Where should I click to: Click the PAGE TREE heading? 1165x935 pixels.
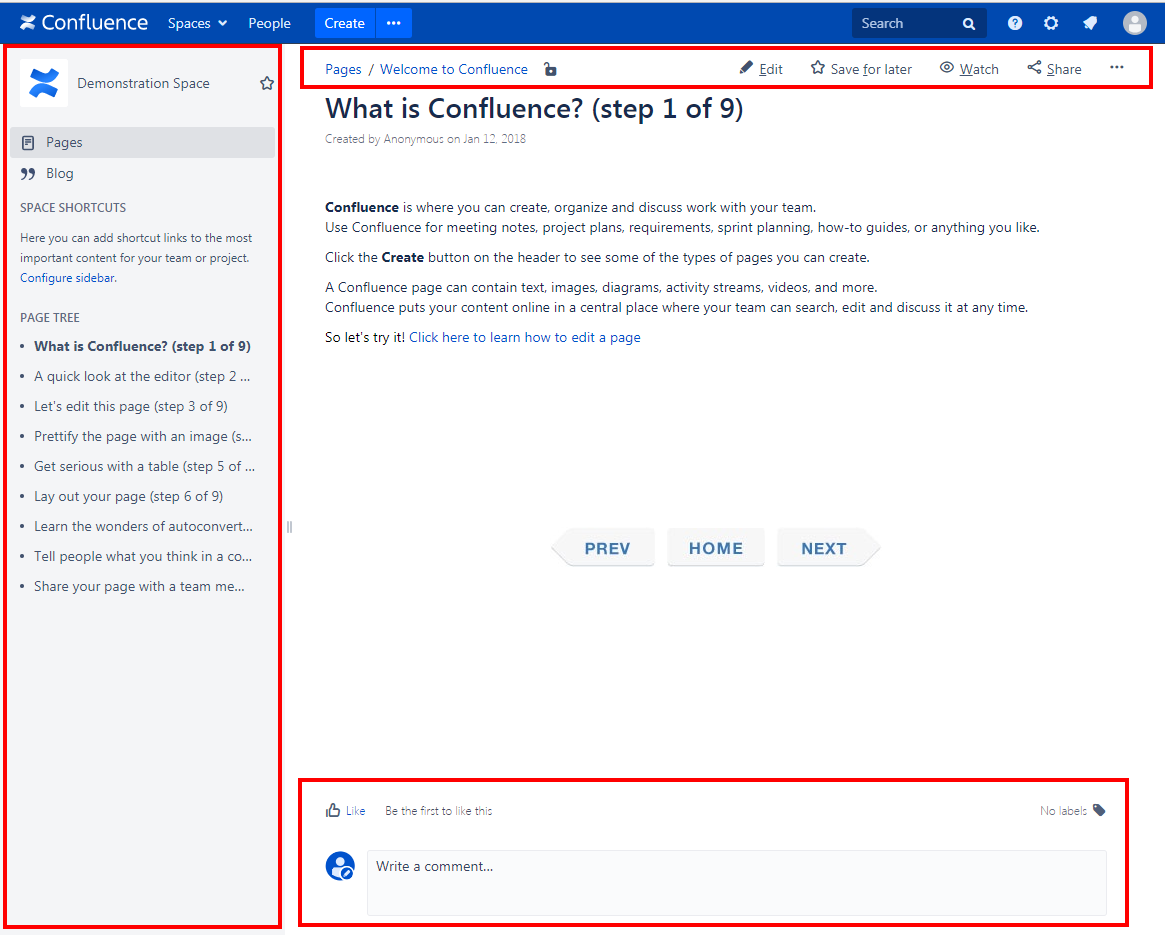[x=50, y=318]
